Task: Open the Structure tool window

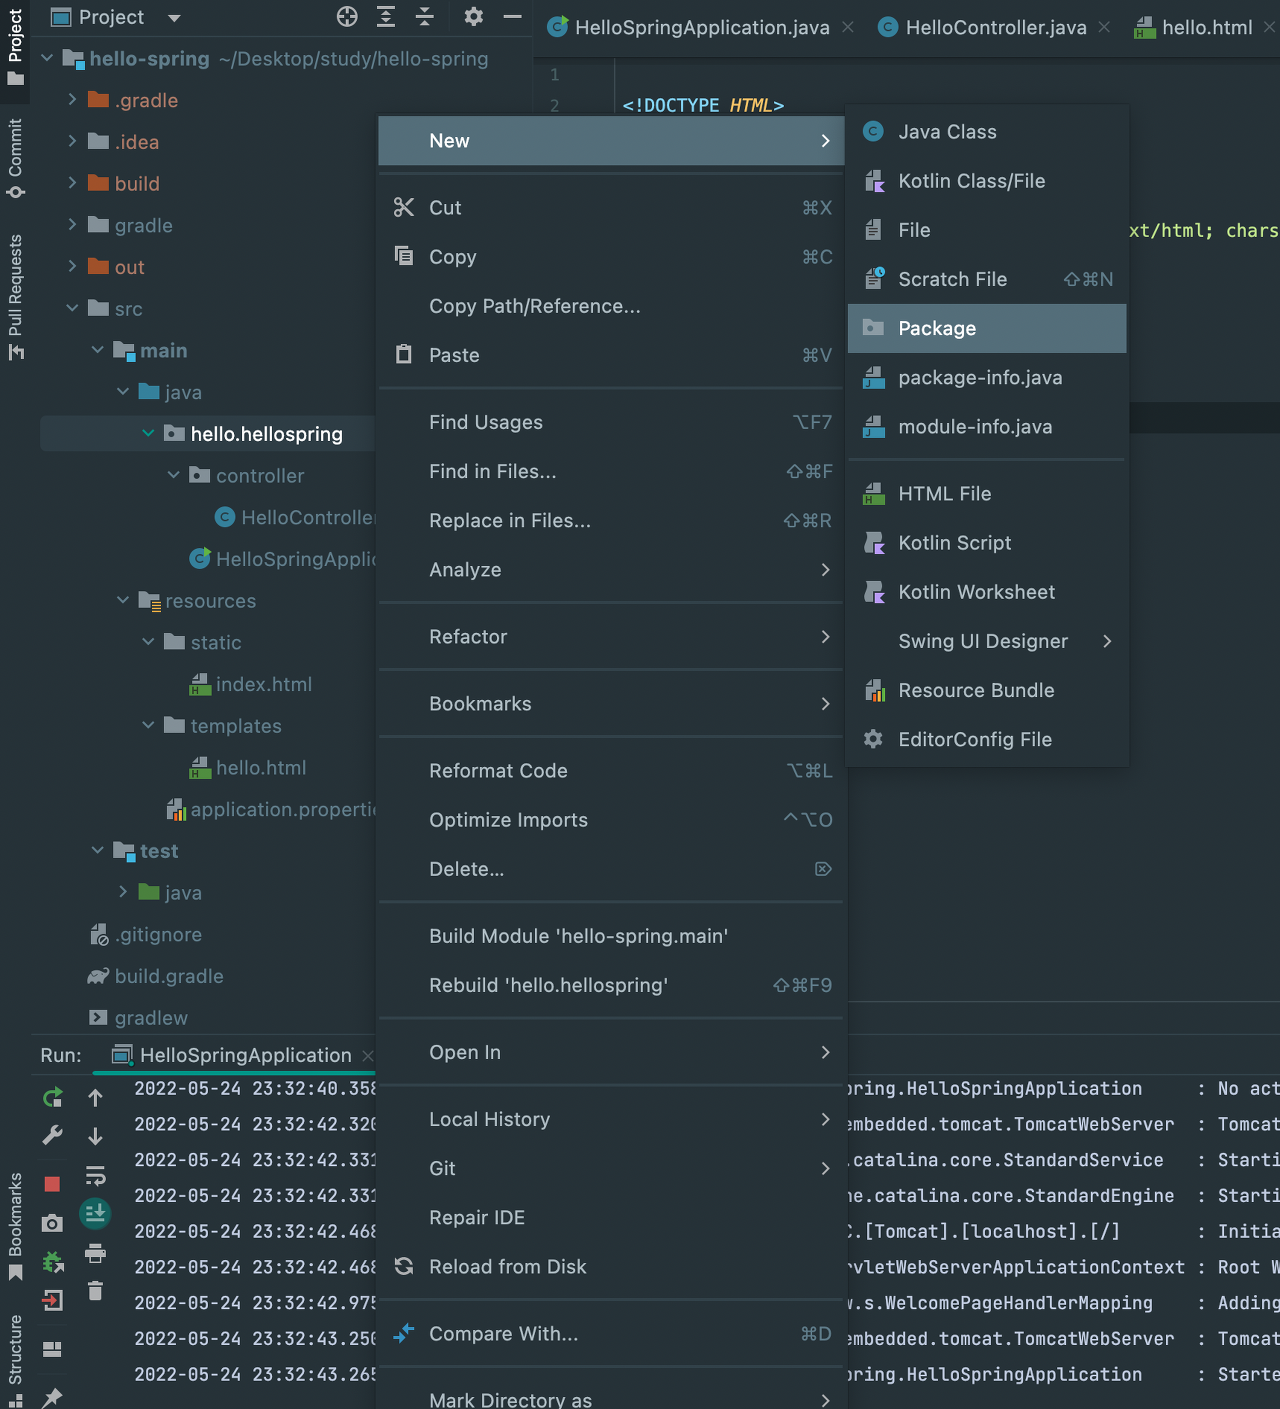Action: click(x=15, y=1359)
